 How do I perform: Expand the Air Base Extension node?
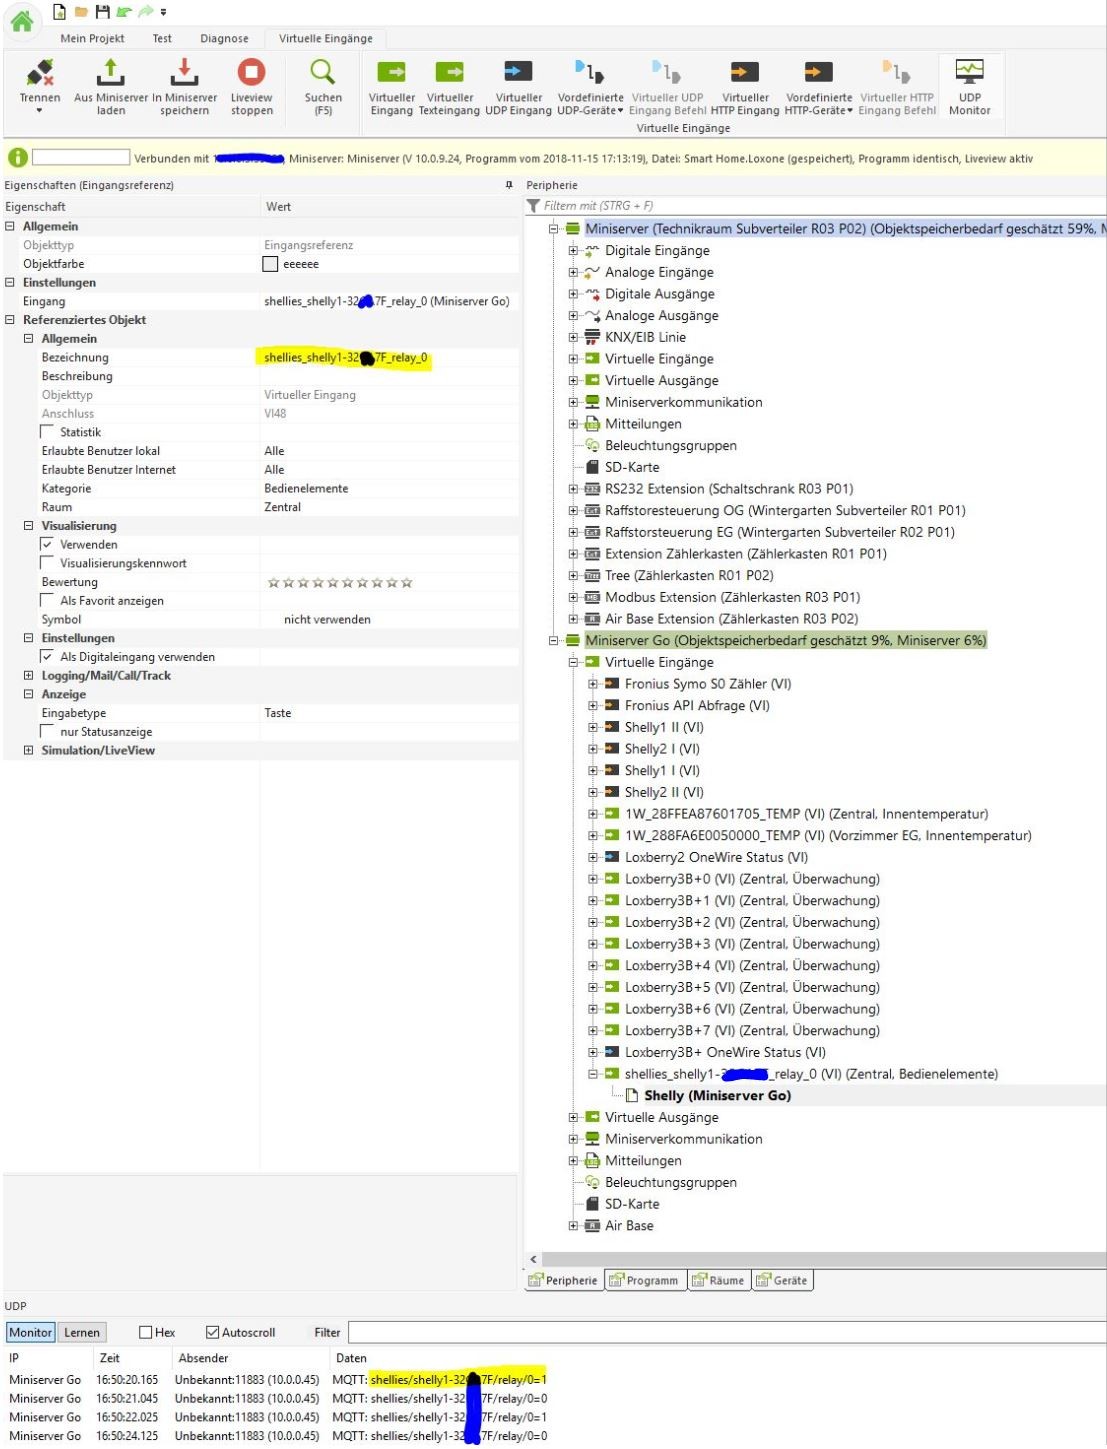pos(573,619)
